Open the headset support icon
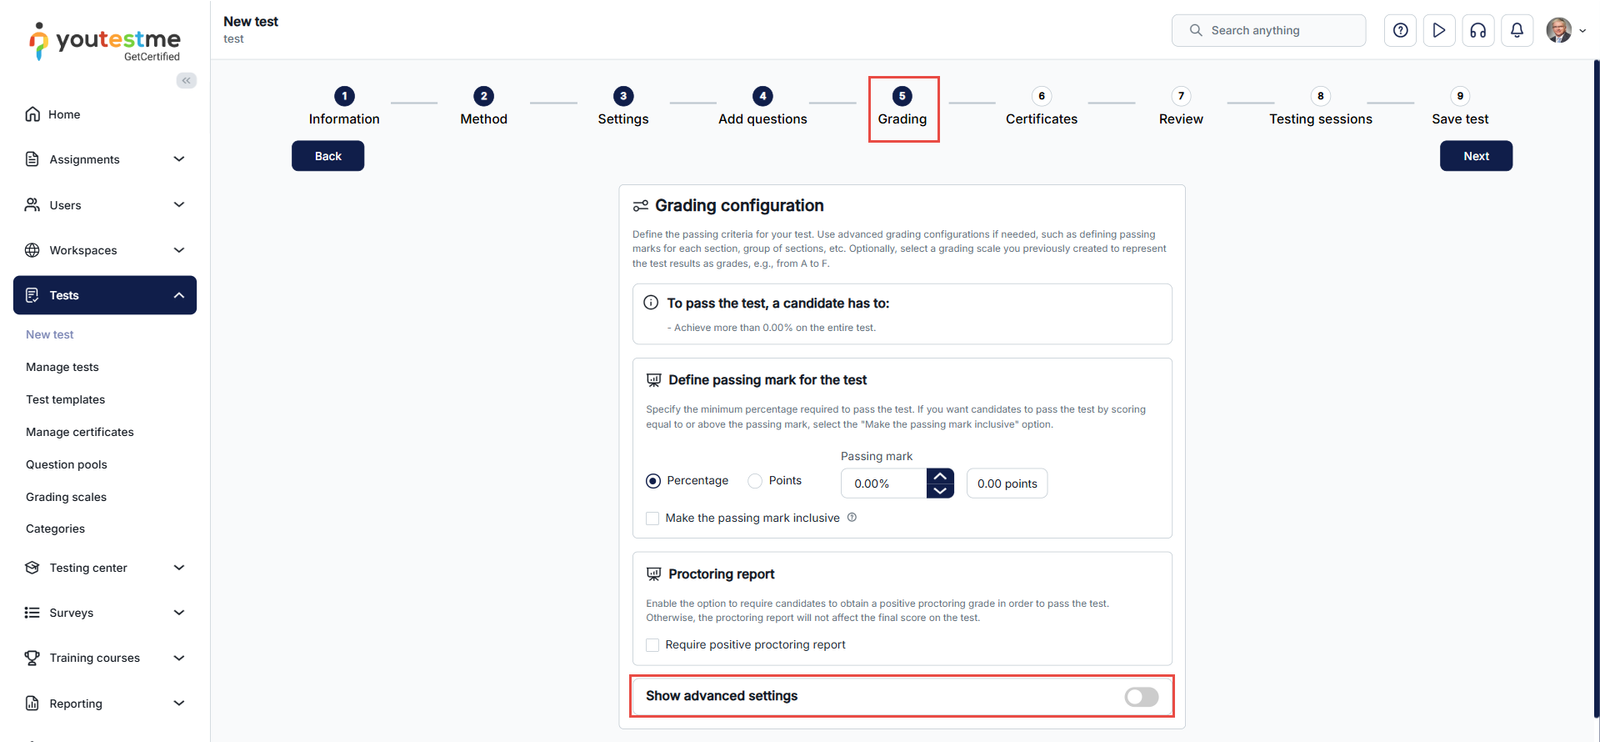The image size is (1600, 742). [x=1478, y=30]
